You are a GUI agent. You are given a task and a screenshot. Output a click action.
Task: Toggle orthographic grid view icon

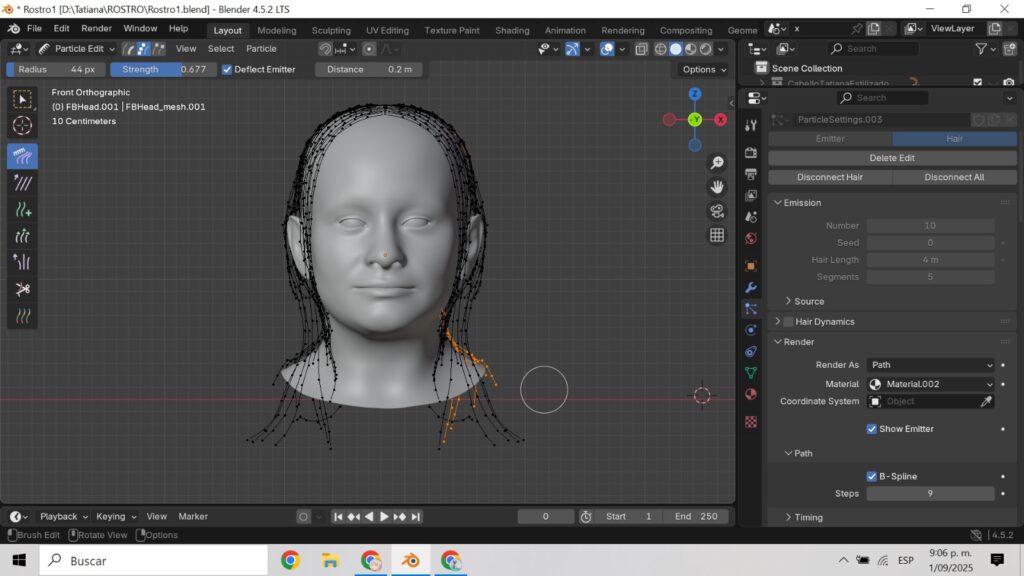coord(717,236)
